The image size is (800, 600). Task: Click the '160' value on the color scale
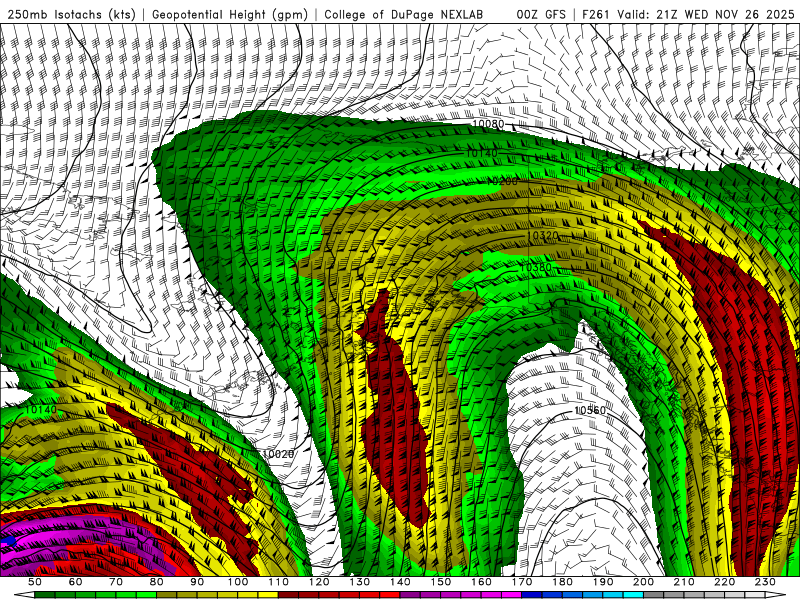click(x=481, y=582)
